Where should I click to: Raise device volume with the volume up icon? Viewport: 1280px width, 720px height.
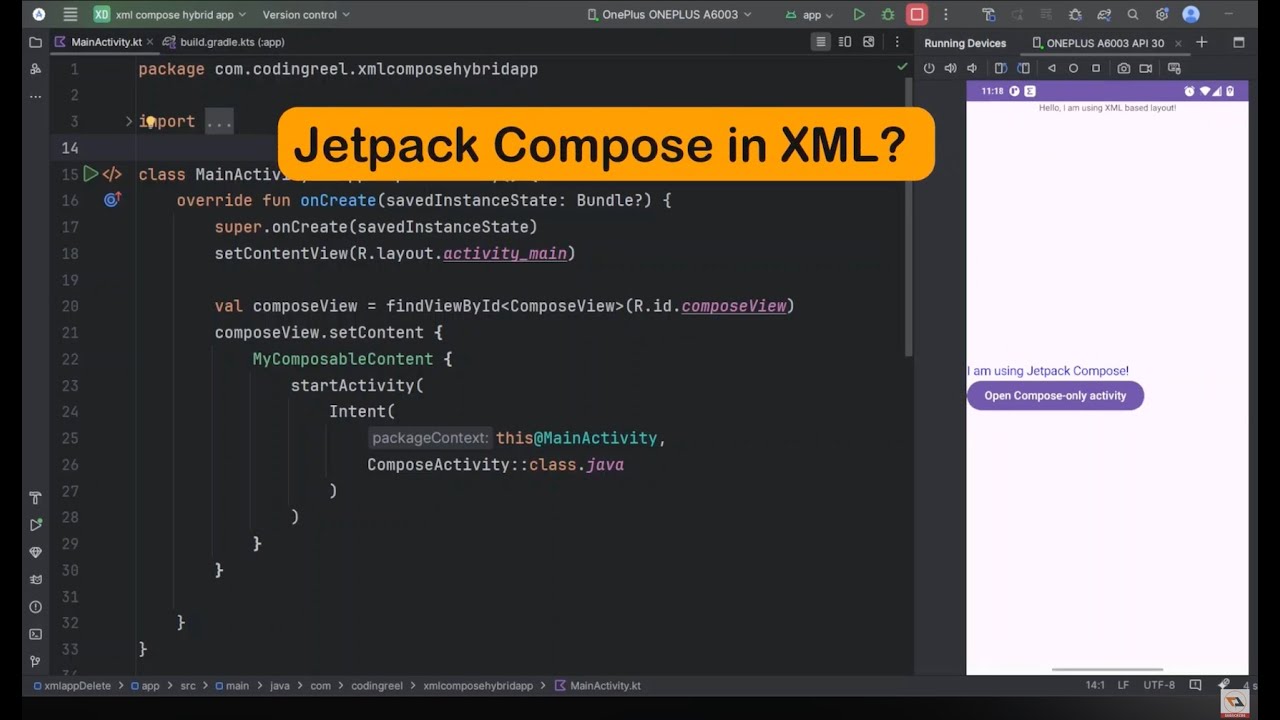pos(950,68)
